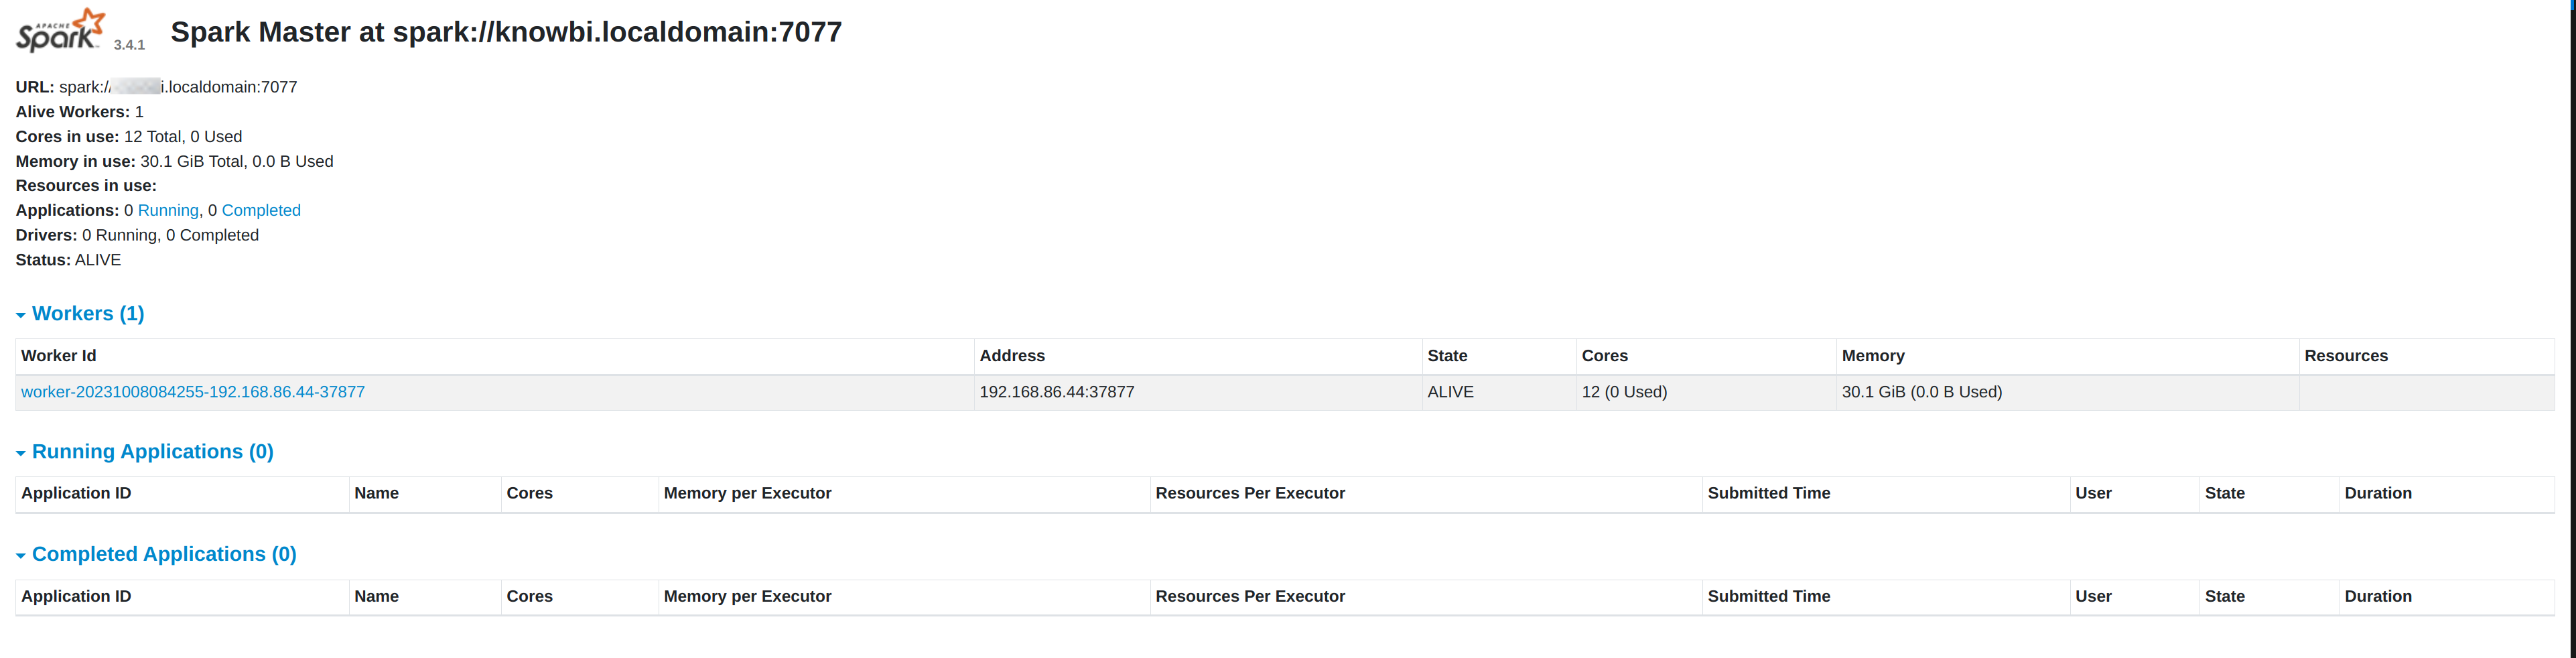This screenshot has height=658, width=2576.
Task: Sort Completed Applications by Name
Action: 376,597
